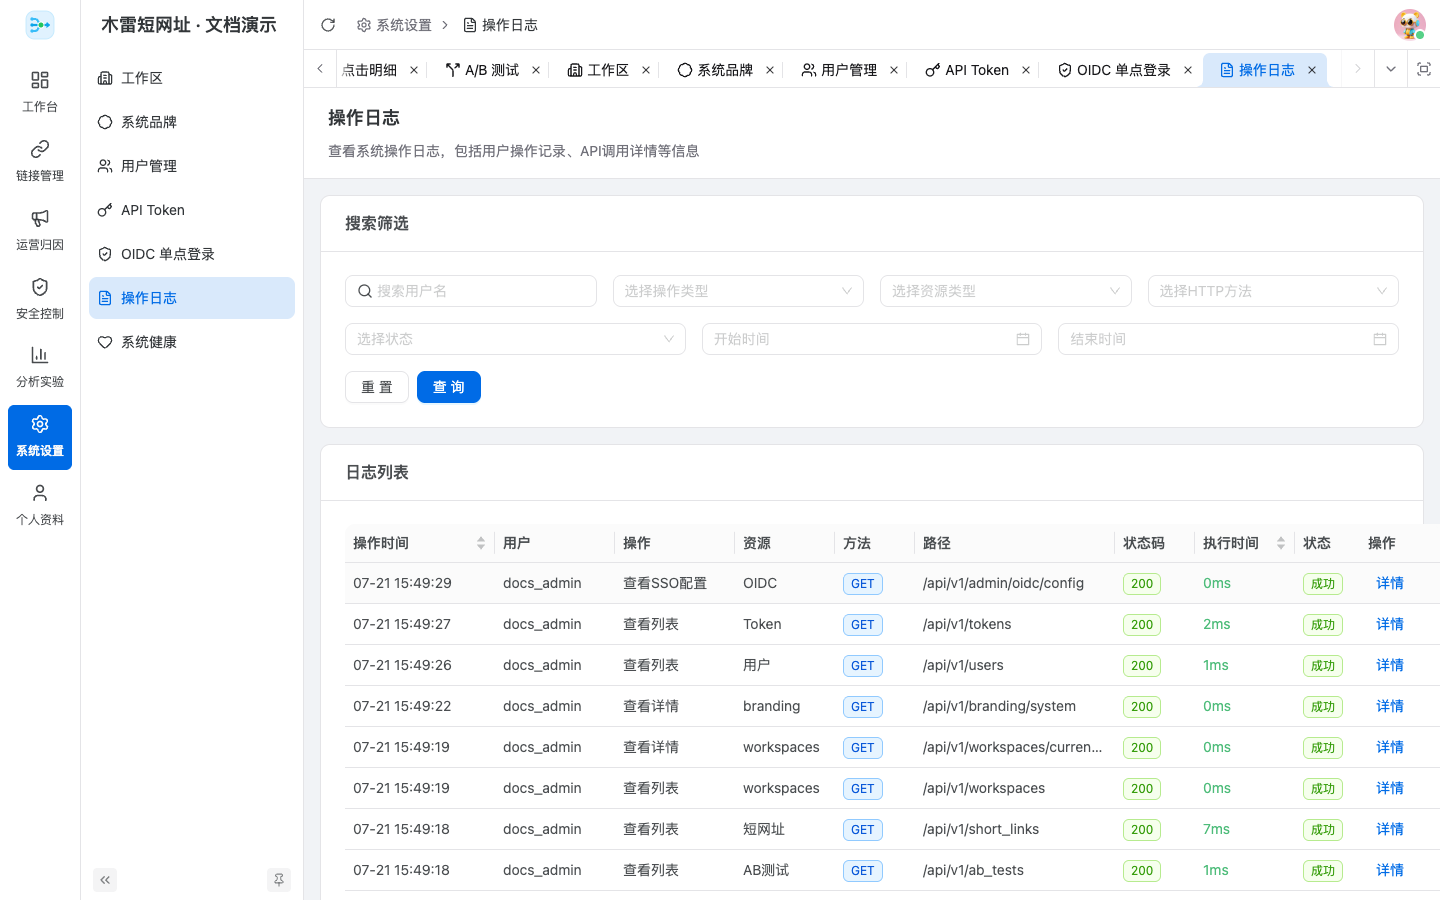Click 系统设置 breadcrumb
Viewport: 1440px width, 900px height.
(394, 25)
